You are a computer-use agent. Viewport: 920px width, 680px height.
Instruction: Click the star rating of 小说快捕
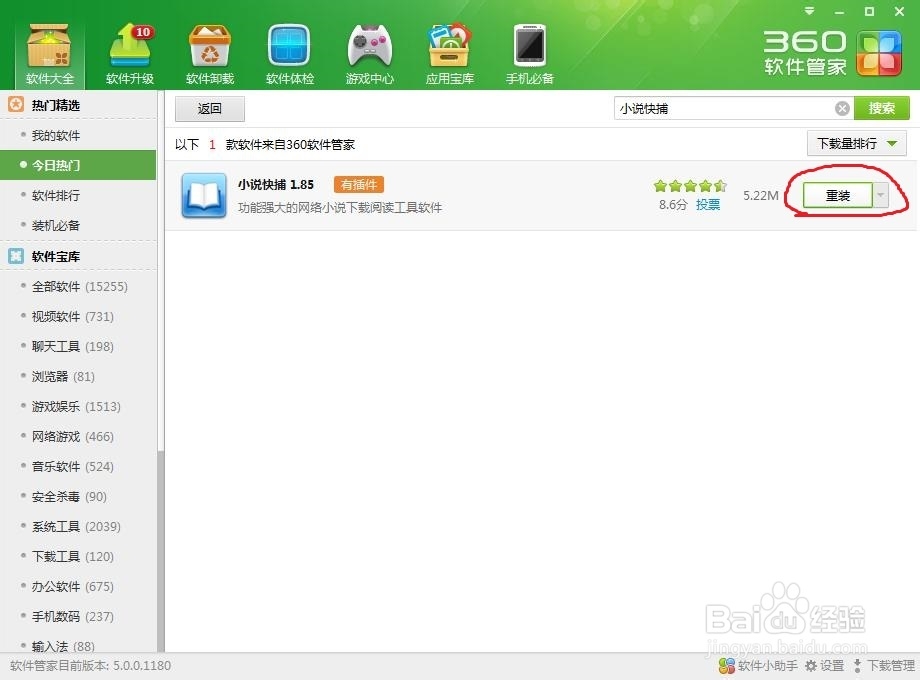pos(690,186)
